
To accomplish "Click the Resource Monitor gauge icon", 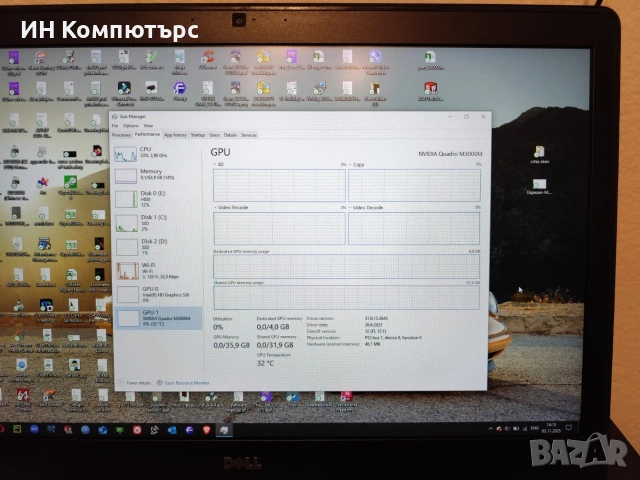I will pyautogui.click(x=160, y=383).
